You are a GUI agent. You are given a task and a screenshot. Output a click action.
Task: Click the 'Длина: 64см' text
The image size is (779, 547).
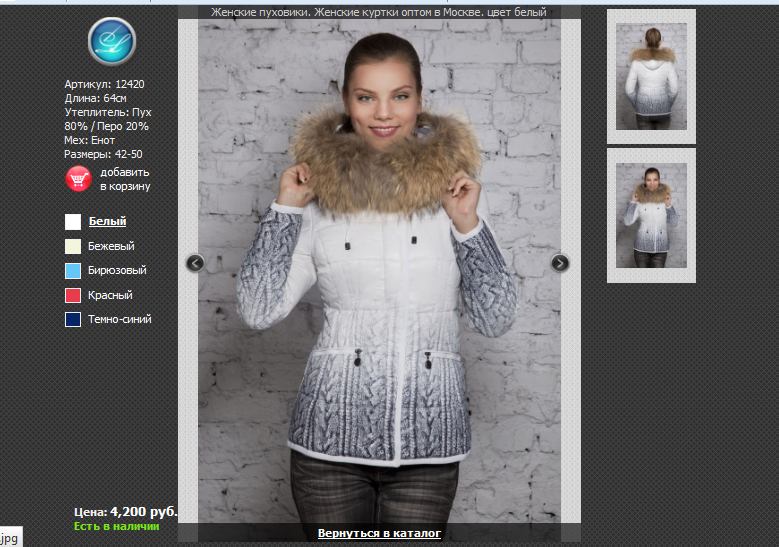click(x=95, y=98)
